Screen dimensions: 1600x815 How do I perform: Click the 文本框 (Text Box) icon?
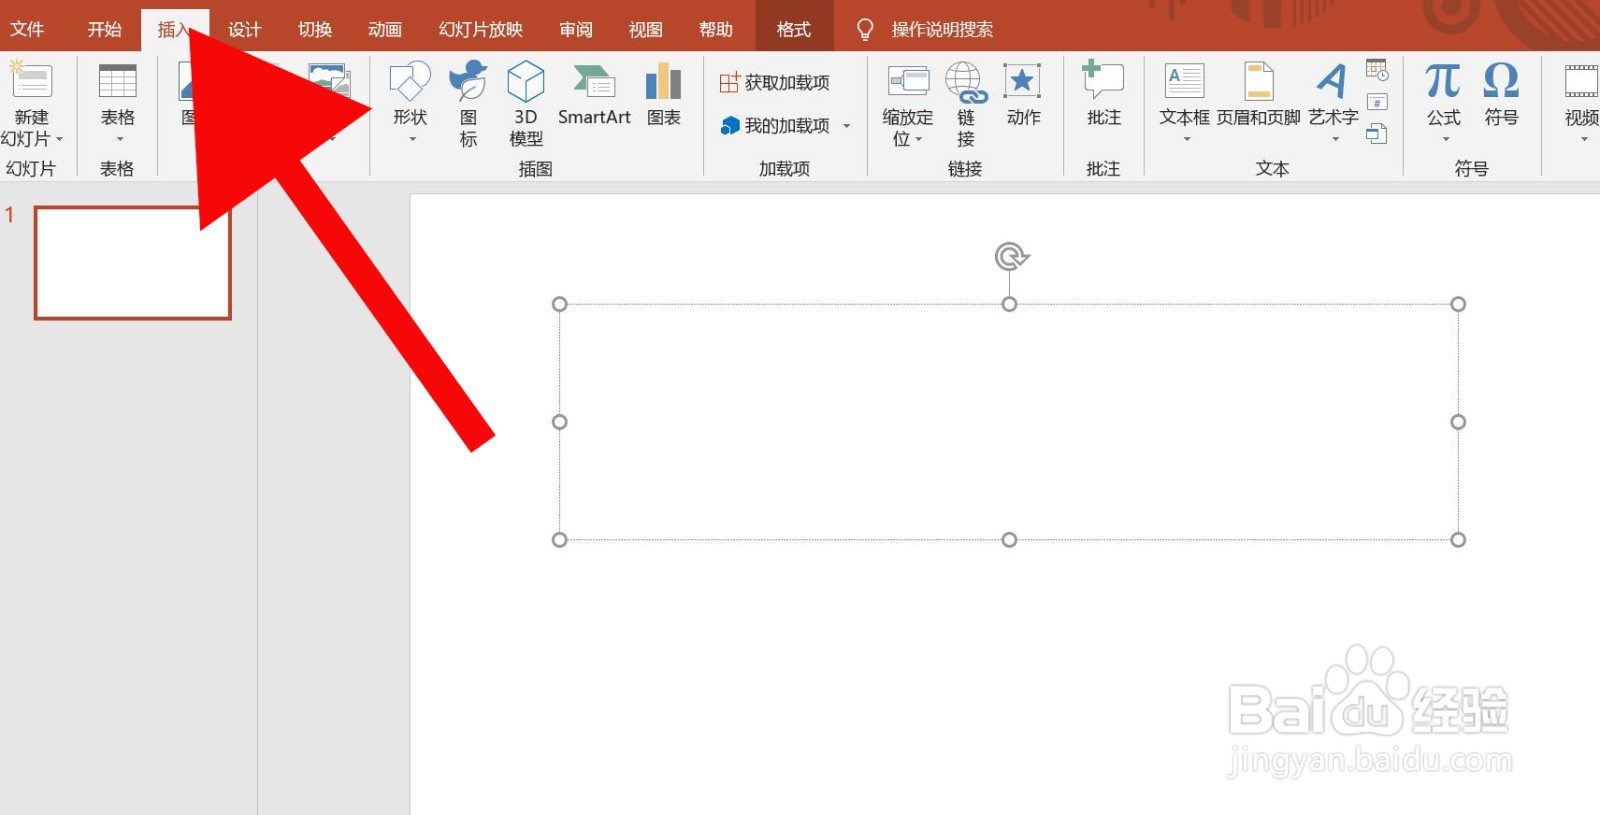pos(1184,81)
